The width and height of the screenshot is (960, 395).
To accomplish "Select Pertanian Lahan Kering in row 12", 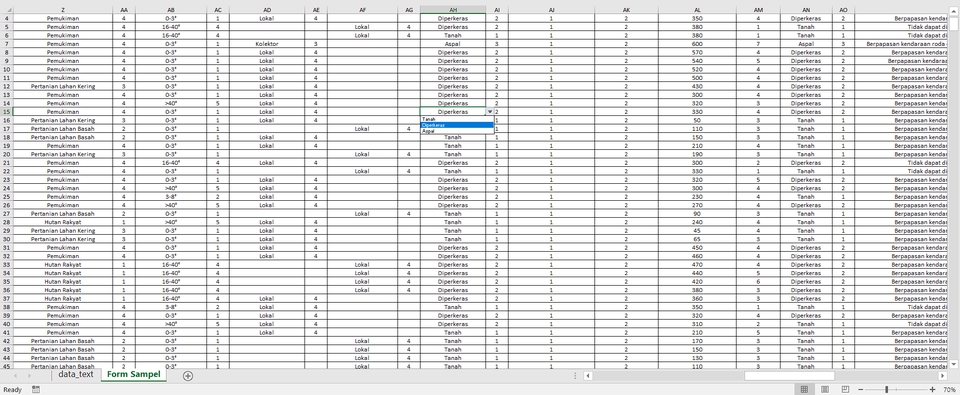I will click(x=62, y=86).
